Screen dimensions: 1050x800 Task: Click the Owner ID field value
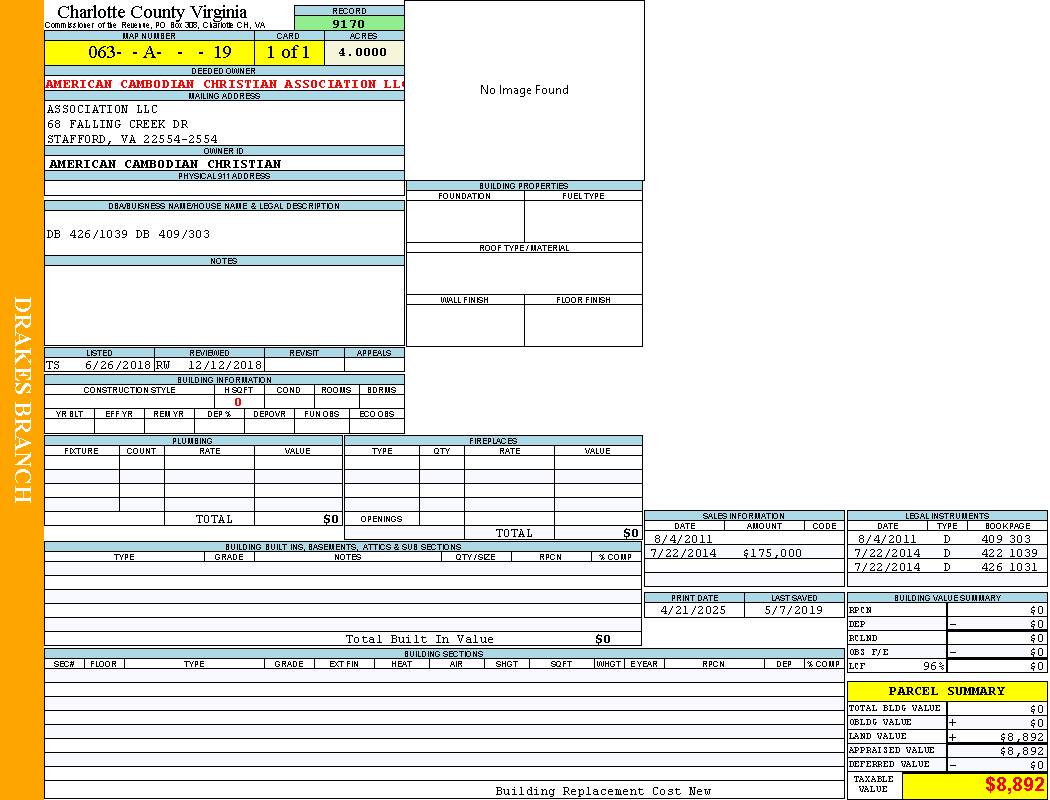(x=165, y=163)
